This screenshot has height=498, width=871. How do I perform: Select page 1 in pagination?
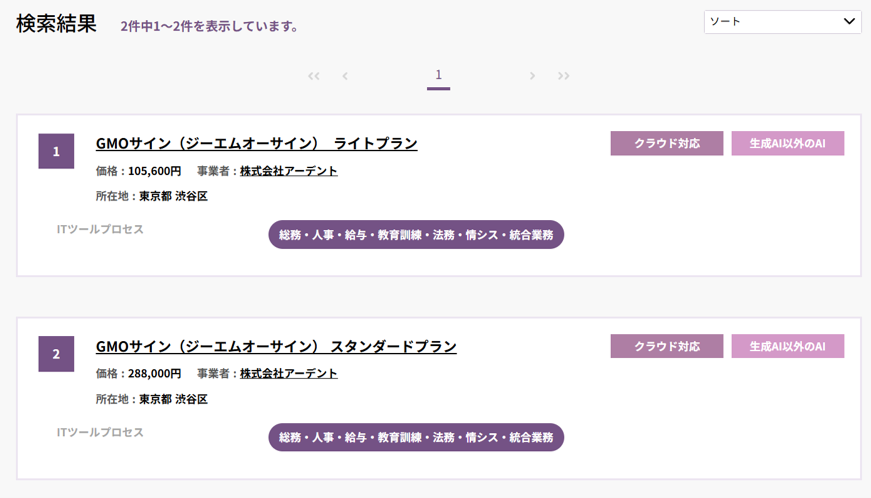(438, 75)
